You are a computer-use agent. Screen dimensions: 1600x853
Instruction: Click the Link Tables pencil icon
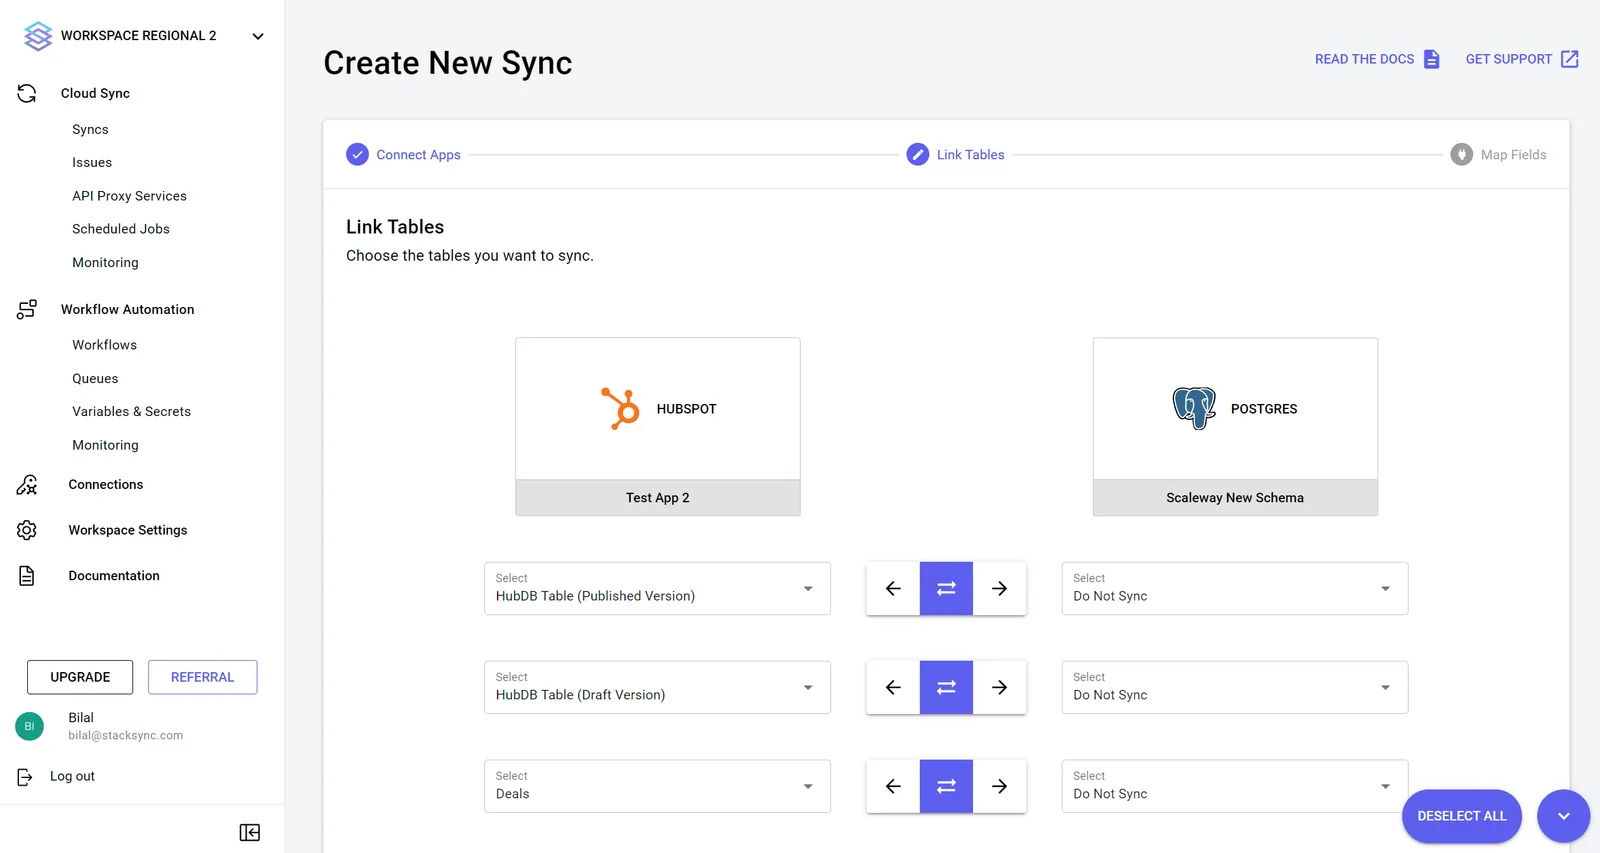point(918,155)
